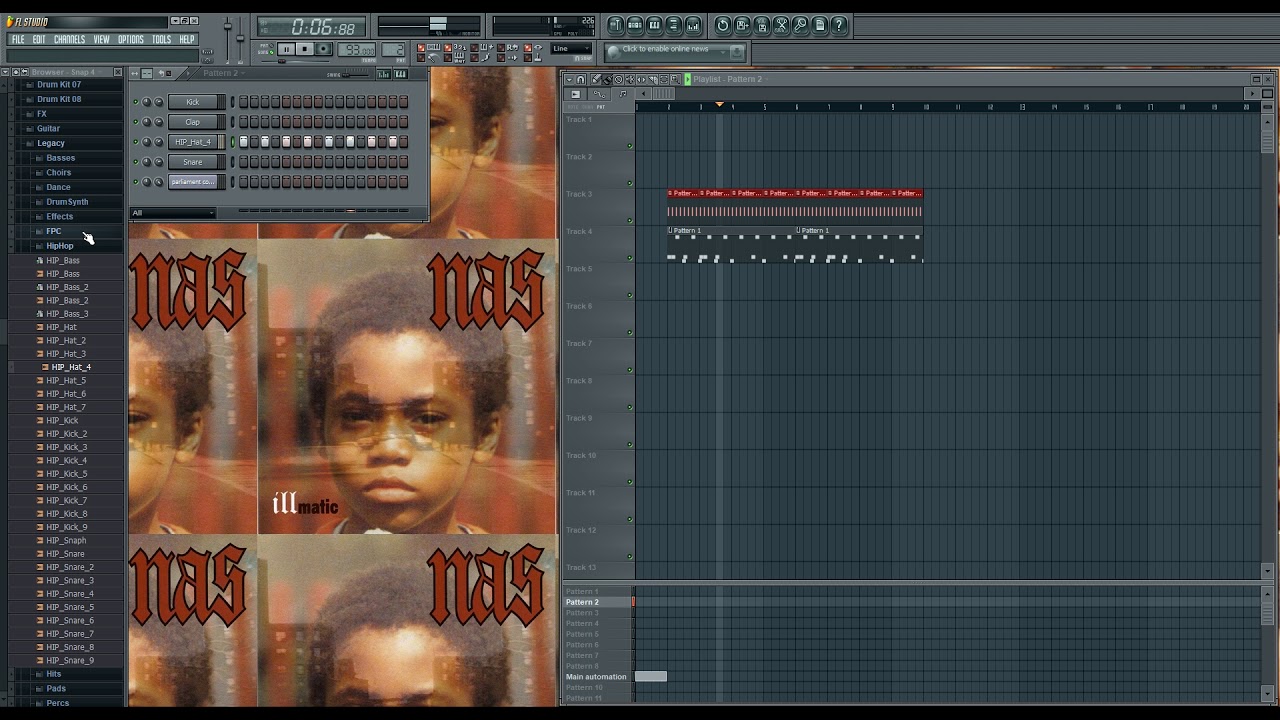Open the TOOLS menu
The image size is (1280, 720).
coord(161,40)
